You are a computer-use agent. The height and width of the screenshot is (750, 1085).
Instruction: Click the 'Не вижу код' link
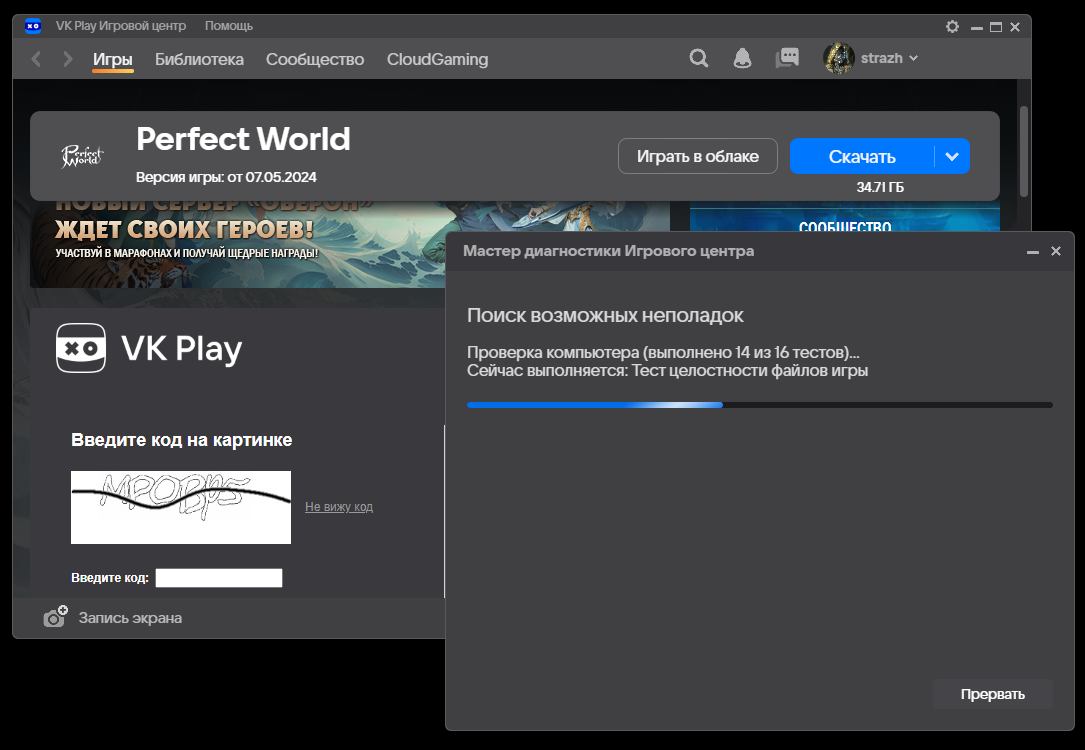(339, 507)
